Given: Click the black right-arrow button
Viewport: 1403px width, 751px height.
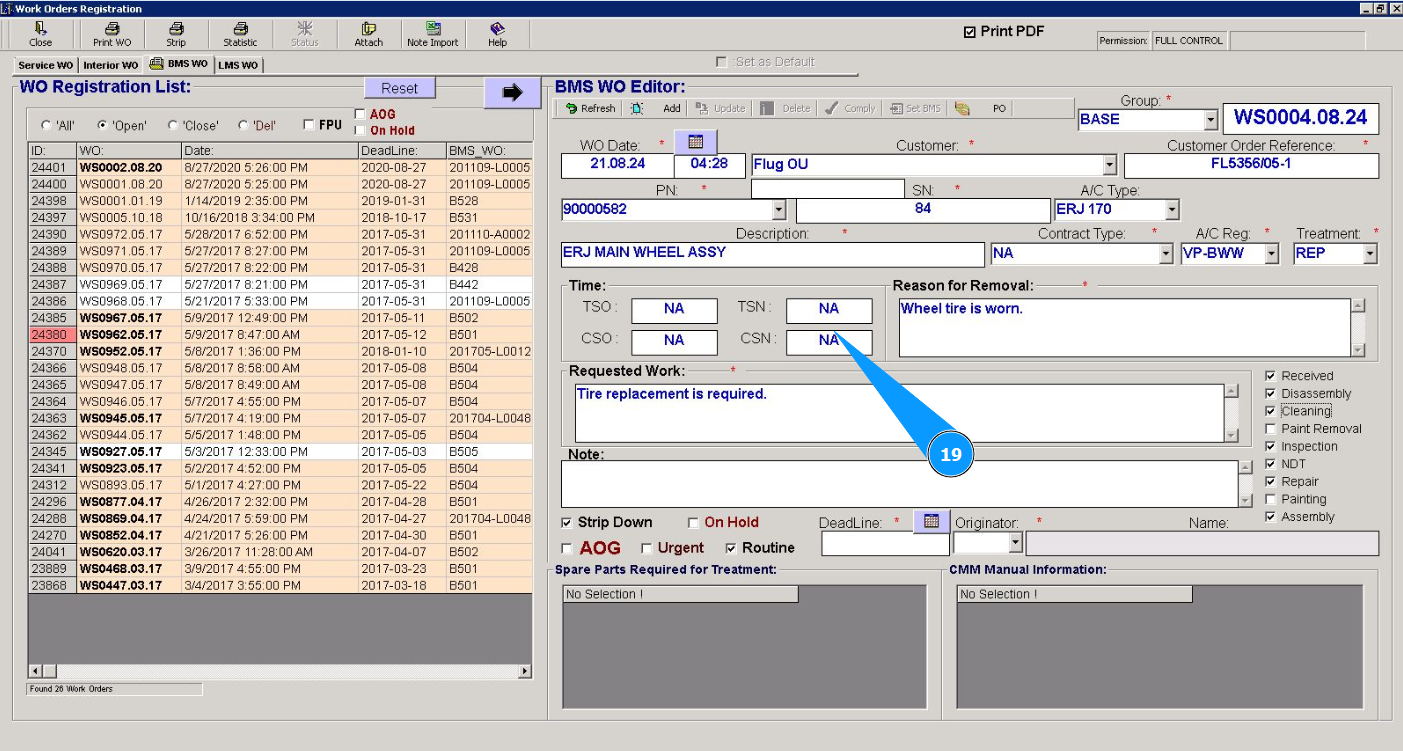Looking at the screenshot, I should [x=512, y=92].
